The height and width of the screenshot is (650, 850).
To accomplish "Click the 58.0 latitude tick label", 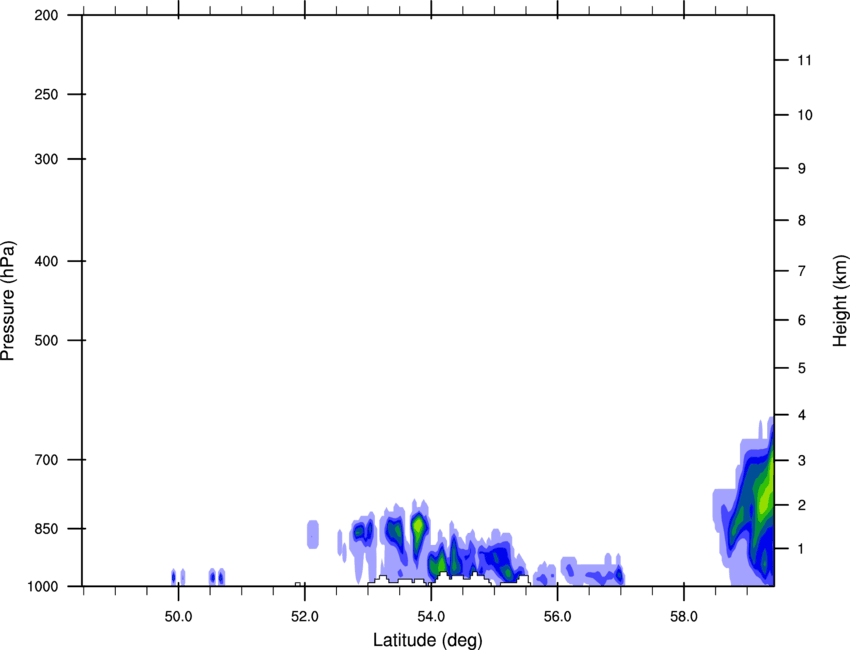I will point(684,617).
